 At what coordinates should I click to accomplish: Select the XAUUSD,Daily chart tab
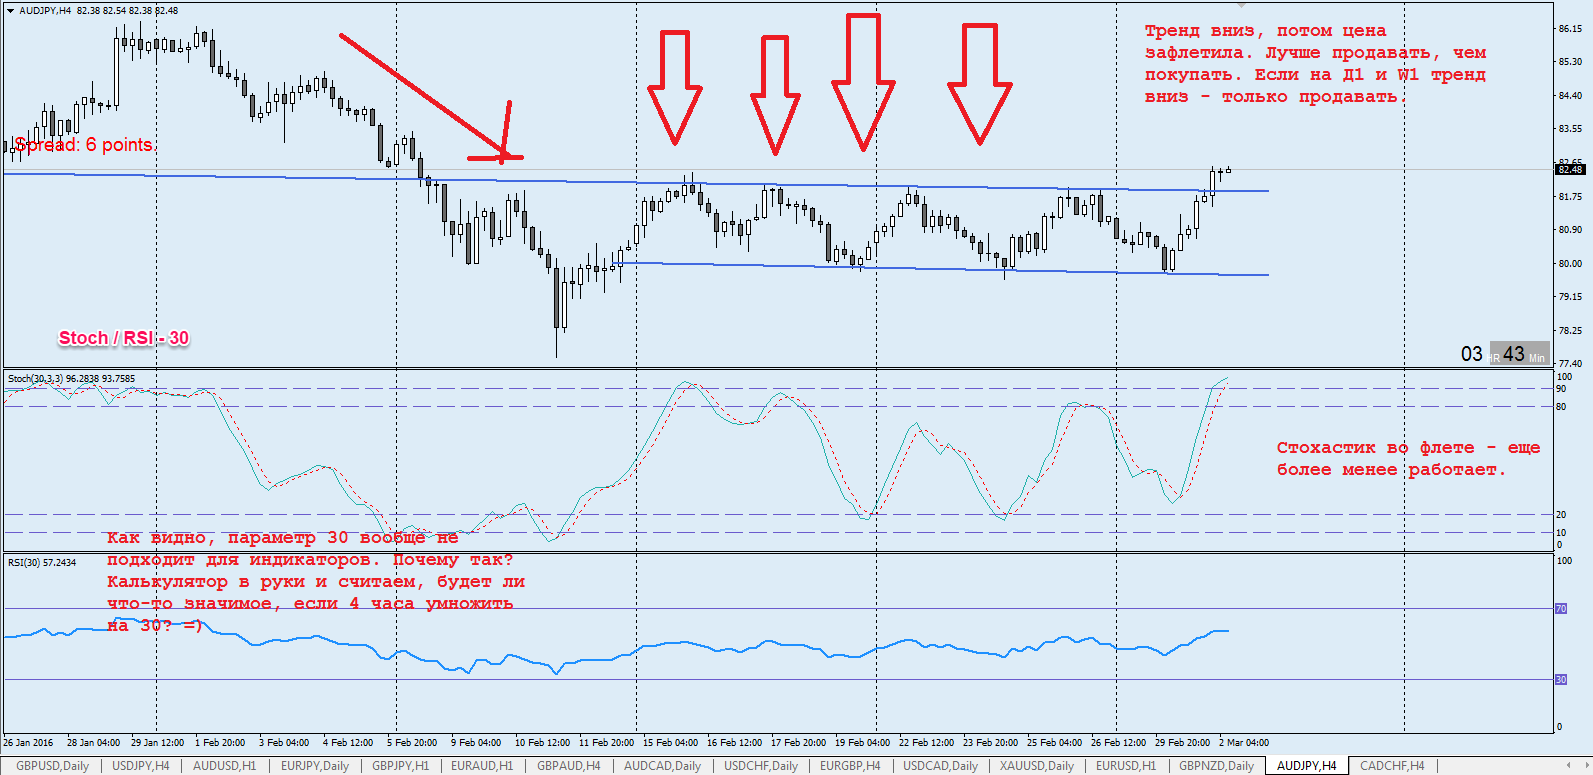pyautogui.click(x=1037, y=766)
